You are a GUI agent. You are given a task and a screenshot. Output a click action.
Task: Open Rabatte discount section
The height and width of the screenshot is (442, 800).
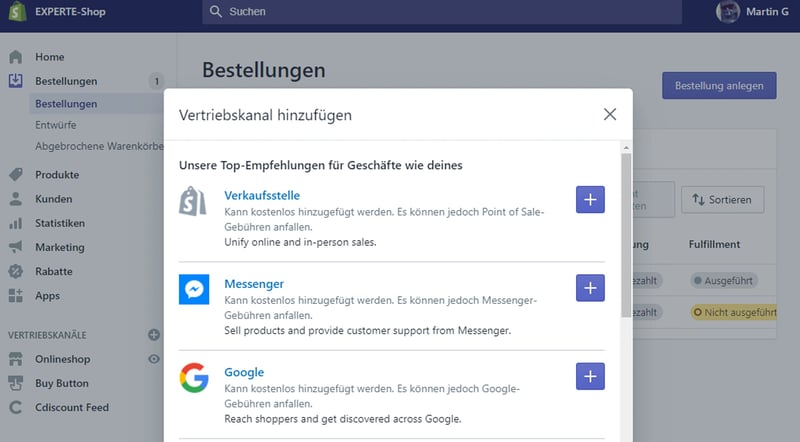56,271
